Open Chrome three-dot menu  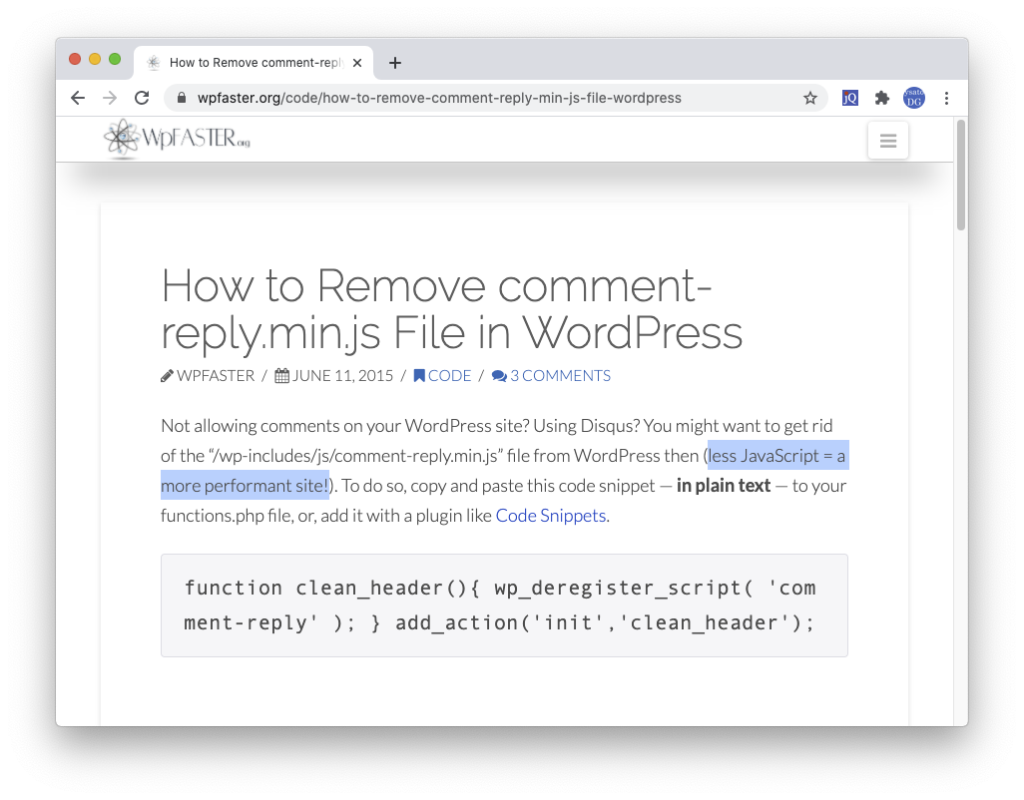coord(946,98)
